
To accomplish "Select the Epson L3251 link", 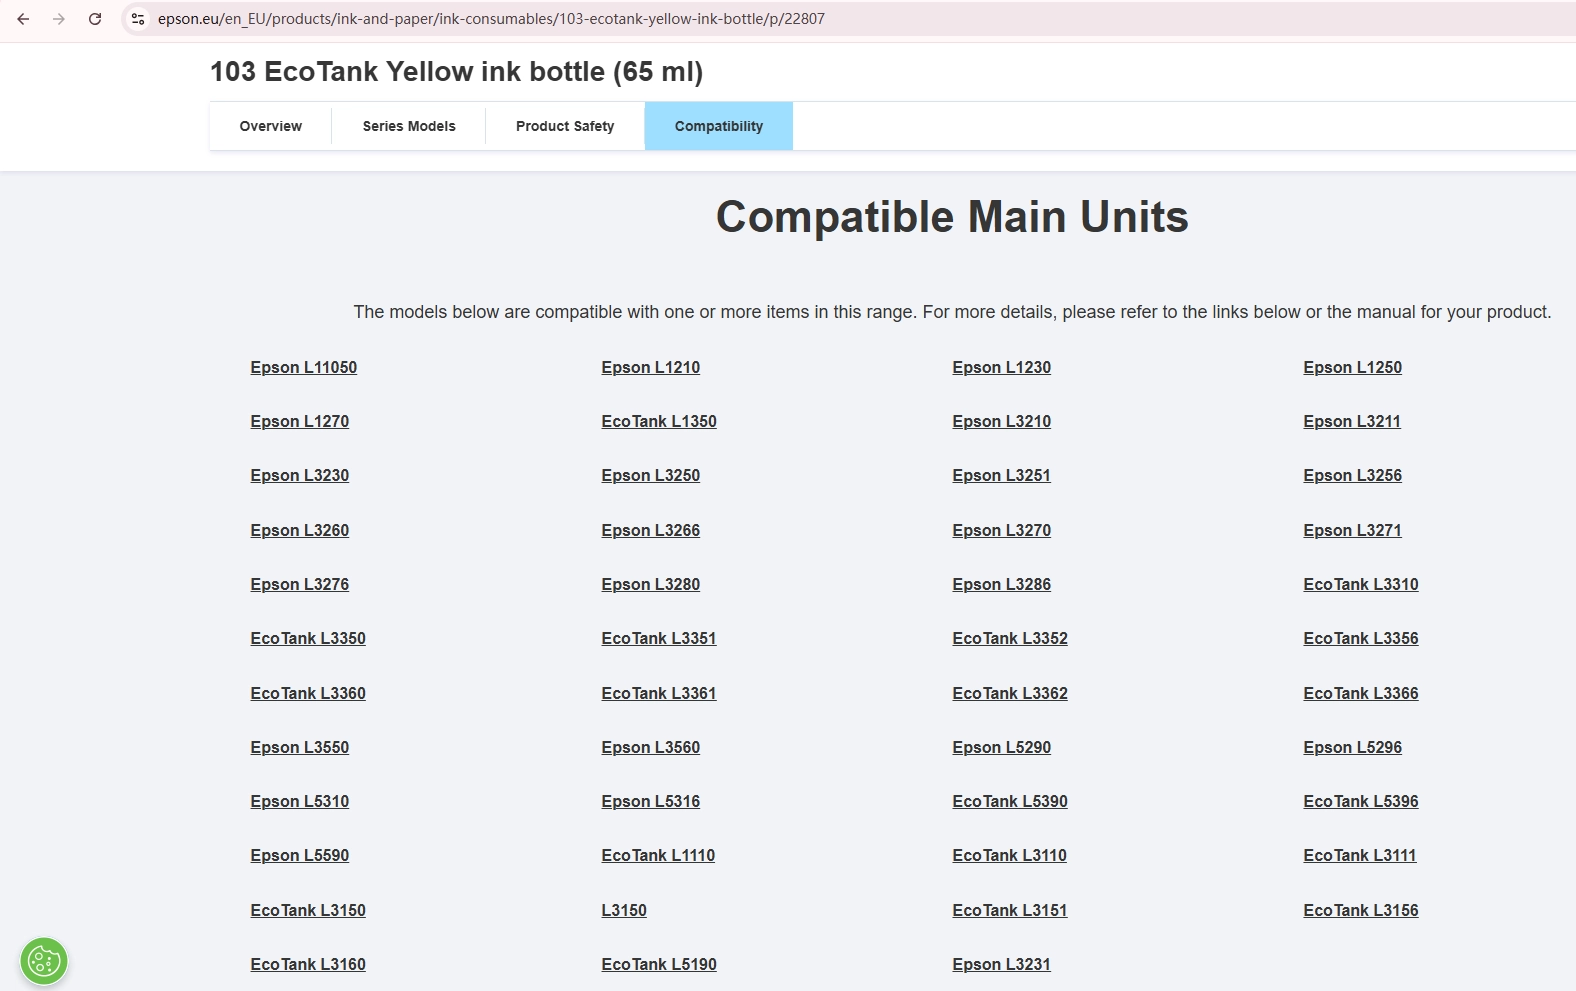I will (x=1001, y=475).
